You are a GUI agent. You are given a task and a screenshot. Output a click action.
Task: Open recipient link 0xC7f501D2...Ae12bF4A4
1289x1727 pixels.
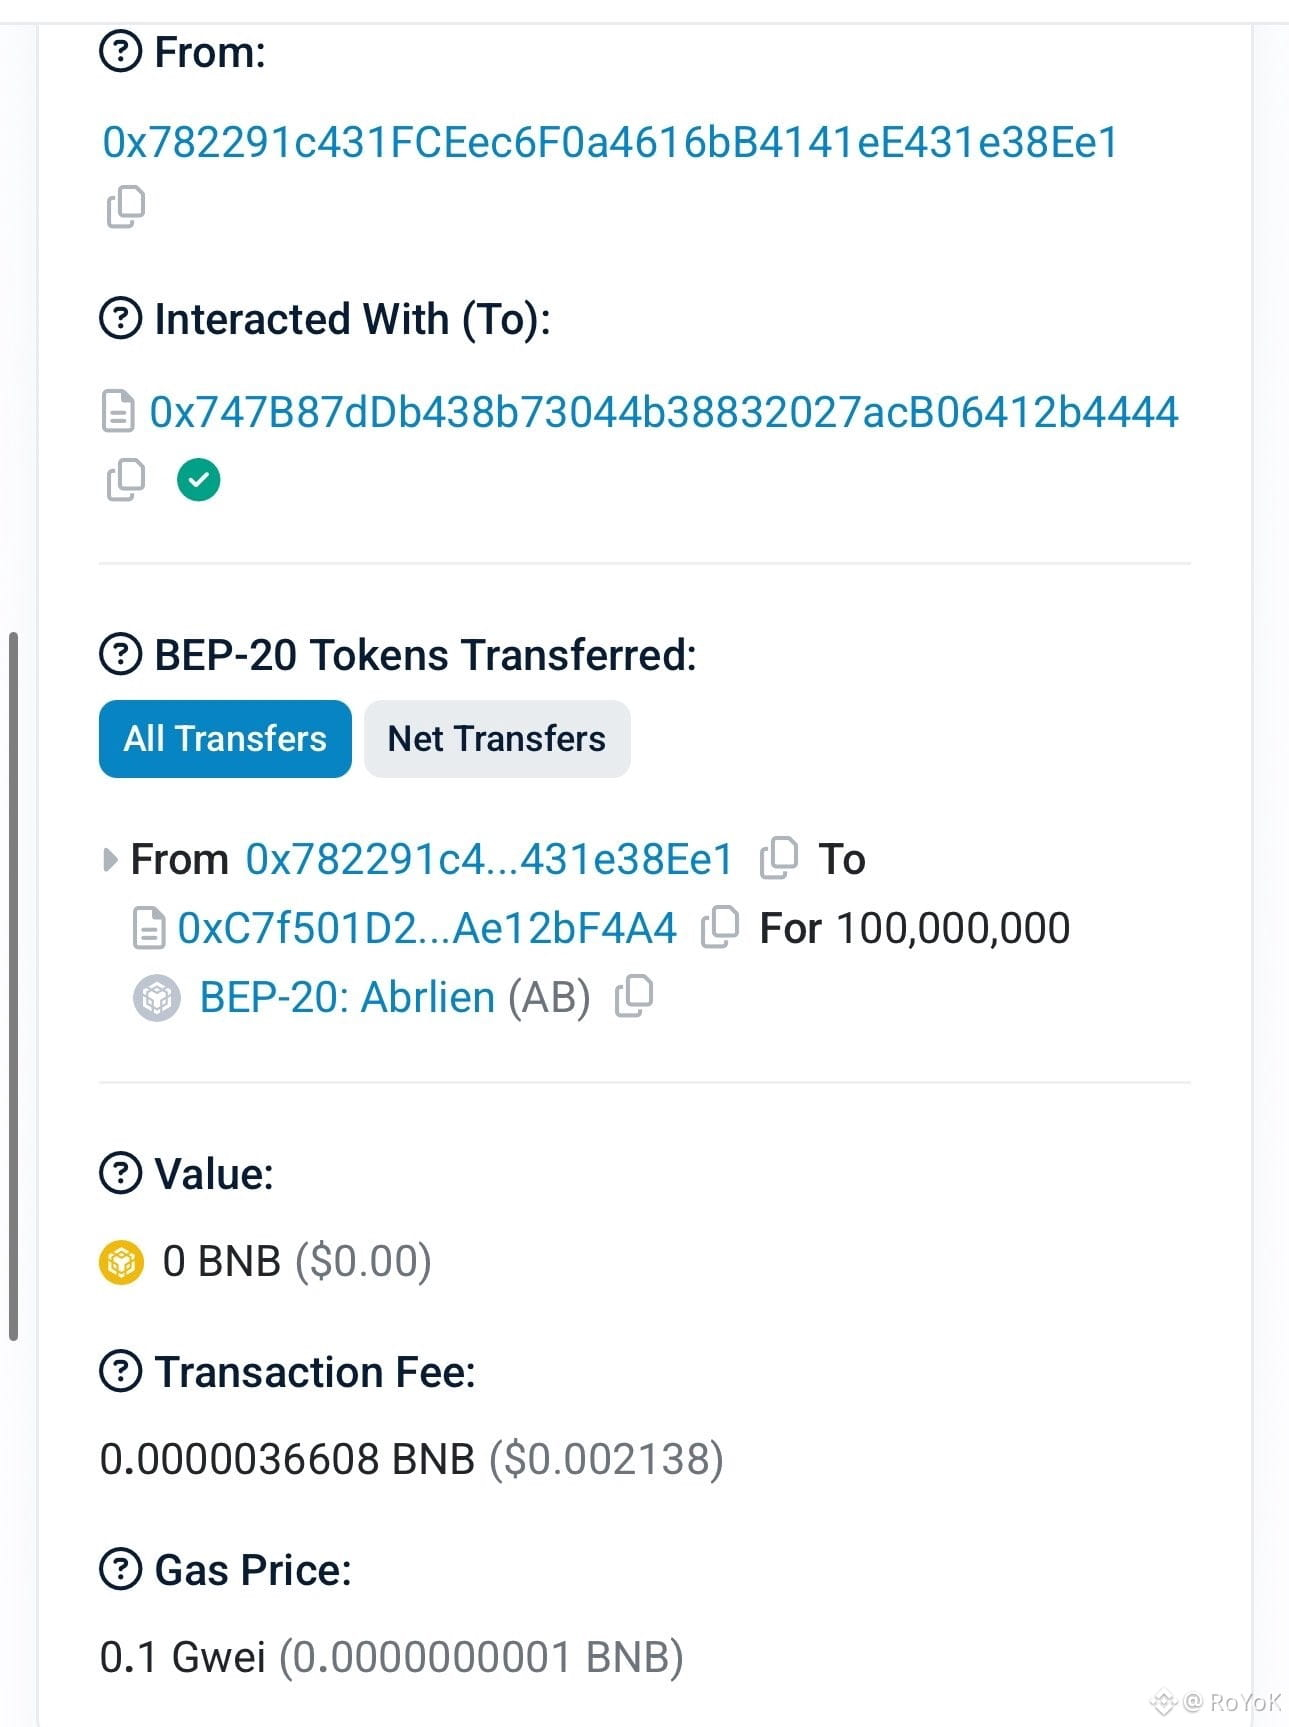[x=427, y=928]
